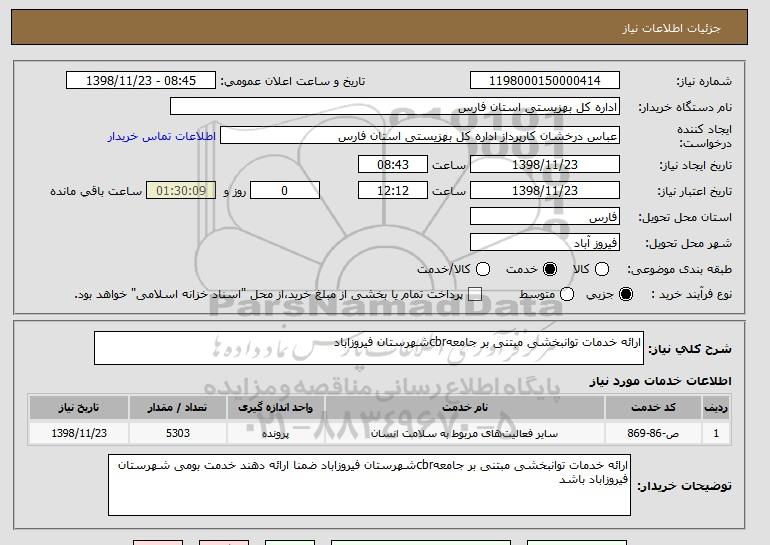Select the کالا/خدمت radio button
This screenshot has width=770, height=545.
(x=483, y=269)
